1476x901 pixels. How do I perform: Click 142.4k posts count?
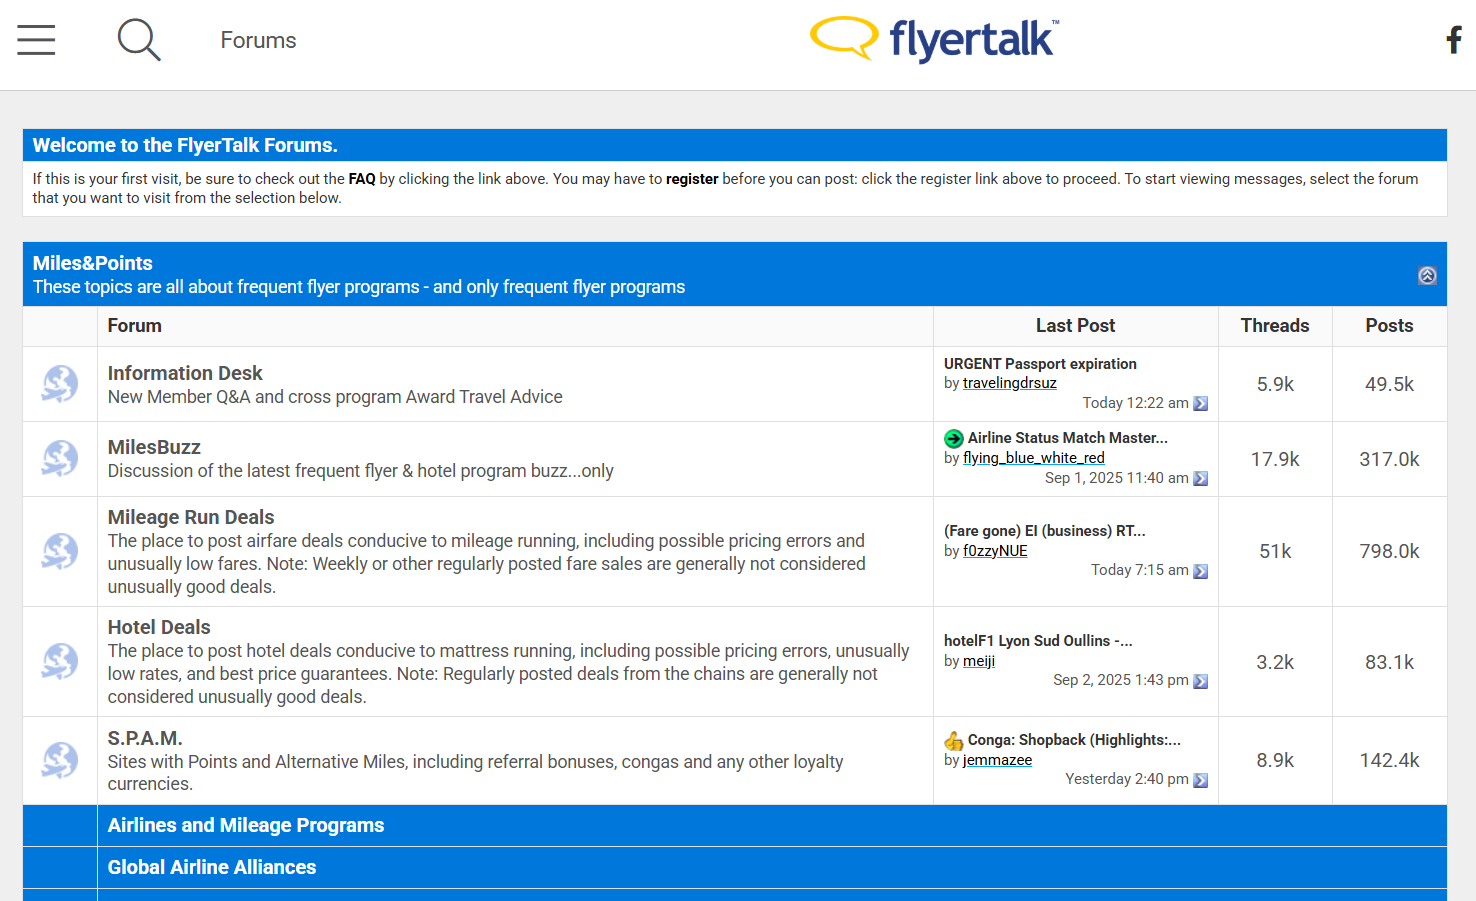click(1389, 760)
